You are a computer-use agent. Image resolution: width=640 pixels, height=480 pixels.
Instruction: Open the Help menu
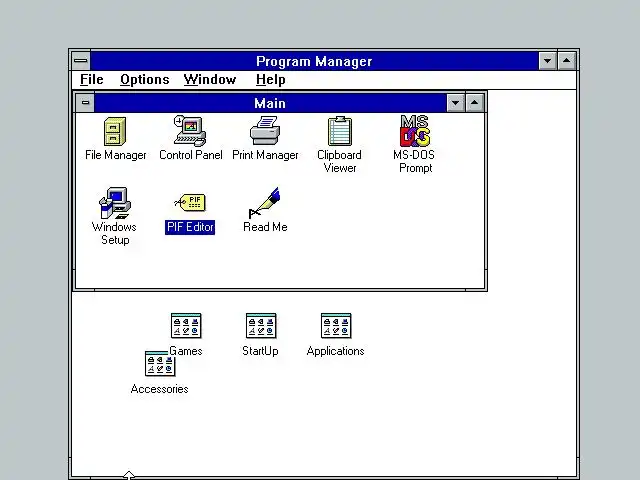(271, 79)
